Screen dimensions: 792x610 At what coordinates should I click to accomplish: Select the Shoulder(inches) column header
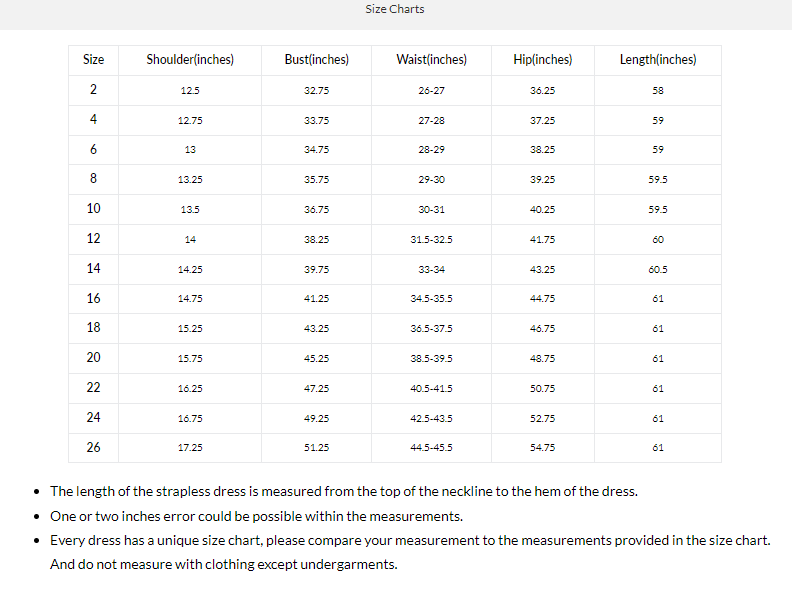click(190, 60)
